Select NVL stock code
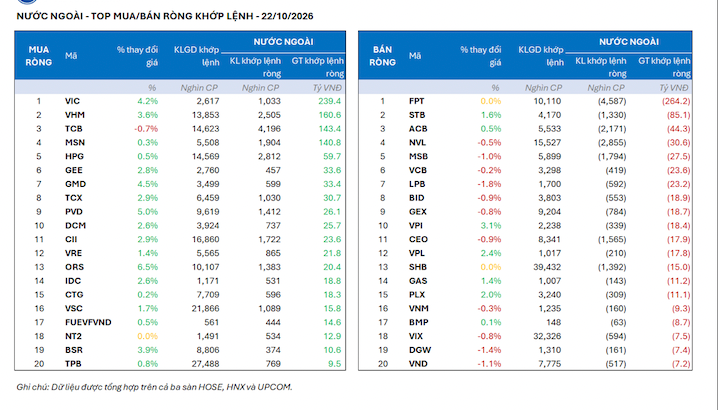The width and height of the screenshot is (718, 410). click(417, 142)
